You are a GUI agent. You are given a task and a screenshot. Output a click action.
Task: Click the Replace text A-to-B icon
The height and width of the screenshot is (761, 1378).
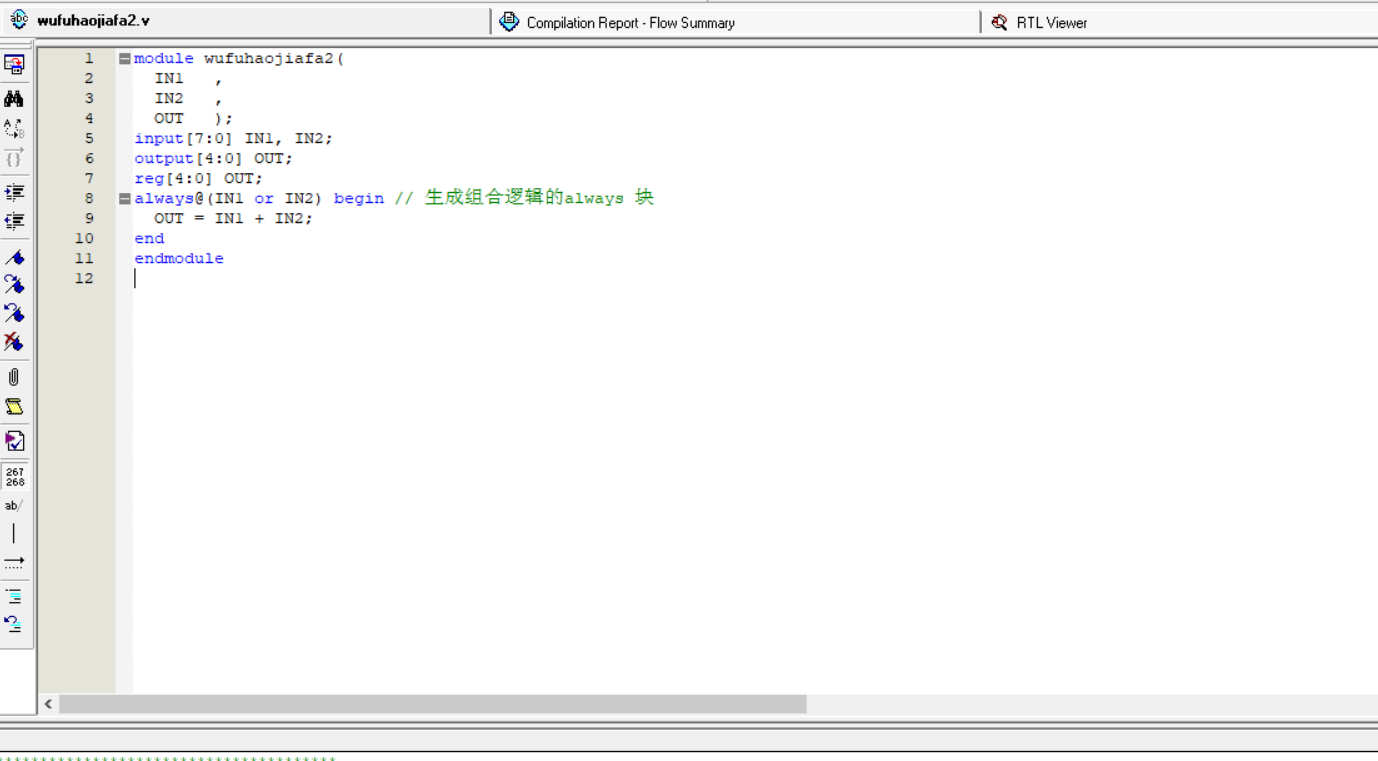tap(14, 128)
